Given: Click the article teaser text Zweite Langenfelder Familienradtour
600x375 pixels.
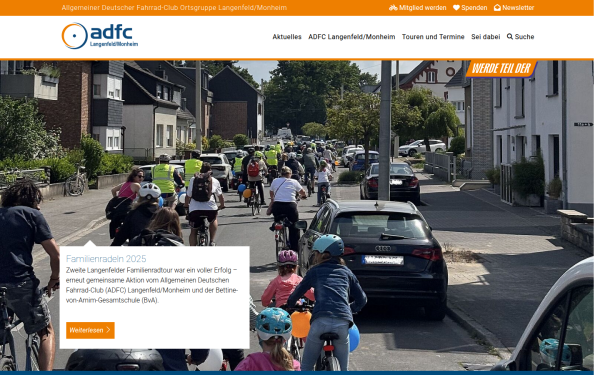Looking at the screenshot, I should [x=152, y=285].
